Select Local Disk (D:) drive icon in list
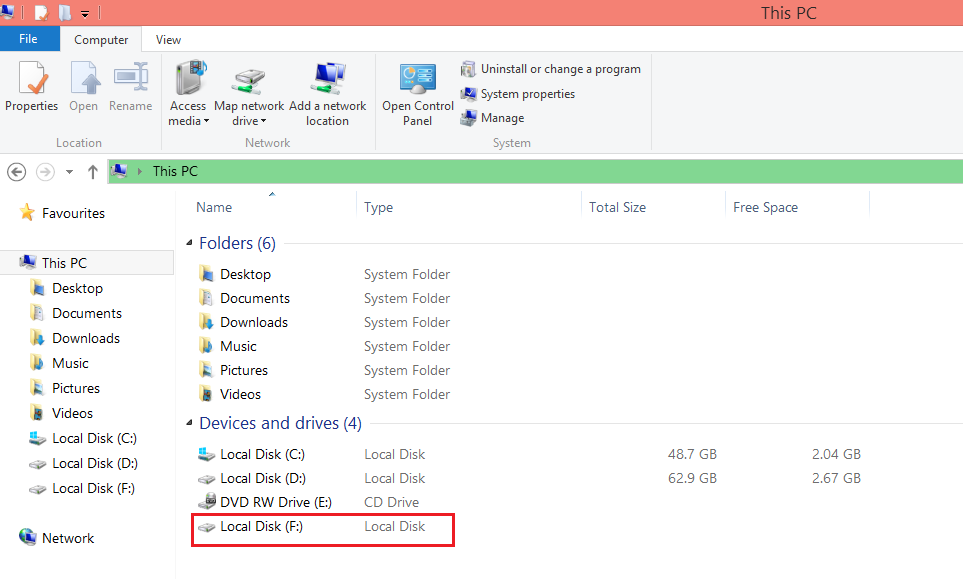This screenshot has height=579, width=963. [x=206, y=478]
